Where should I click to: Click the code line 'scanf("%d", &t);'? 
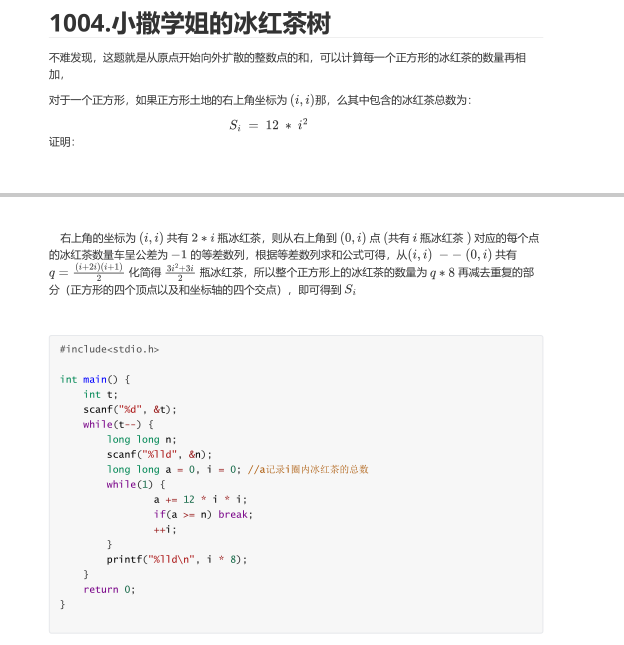point(130,410)
